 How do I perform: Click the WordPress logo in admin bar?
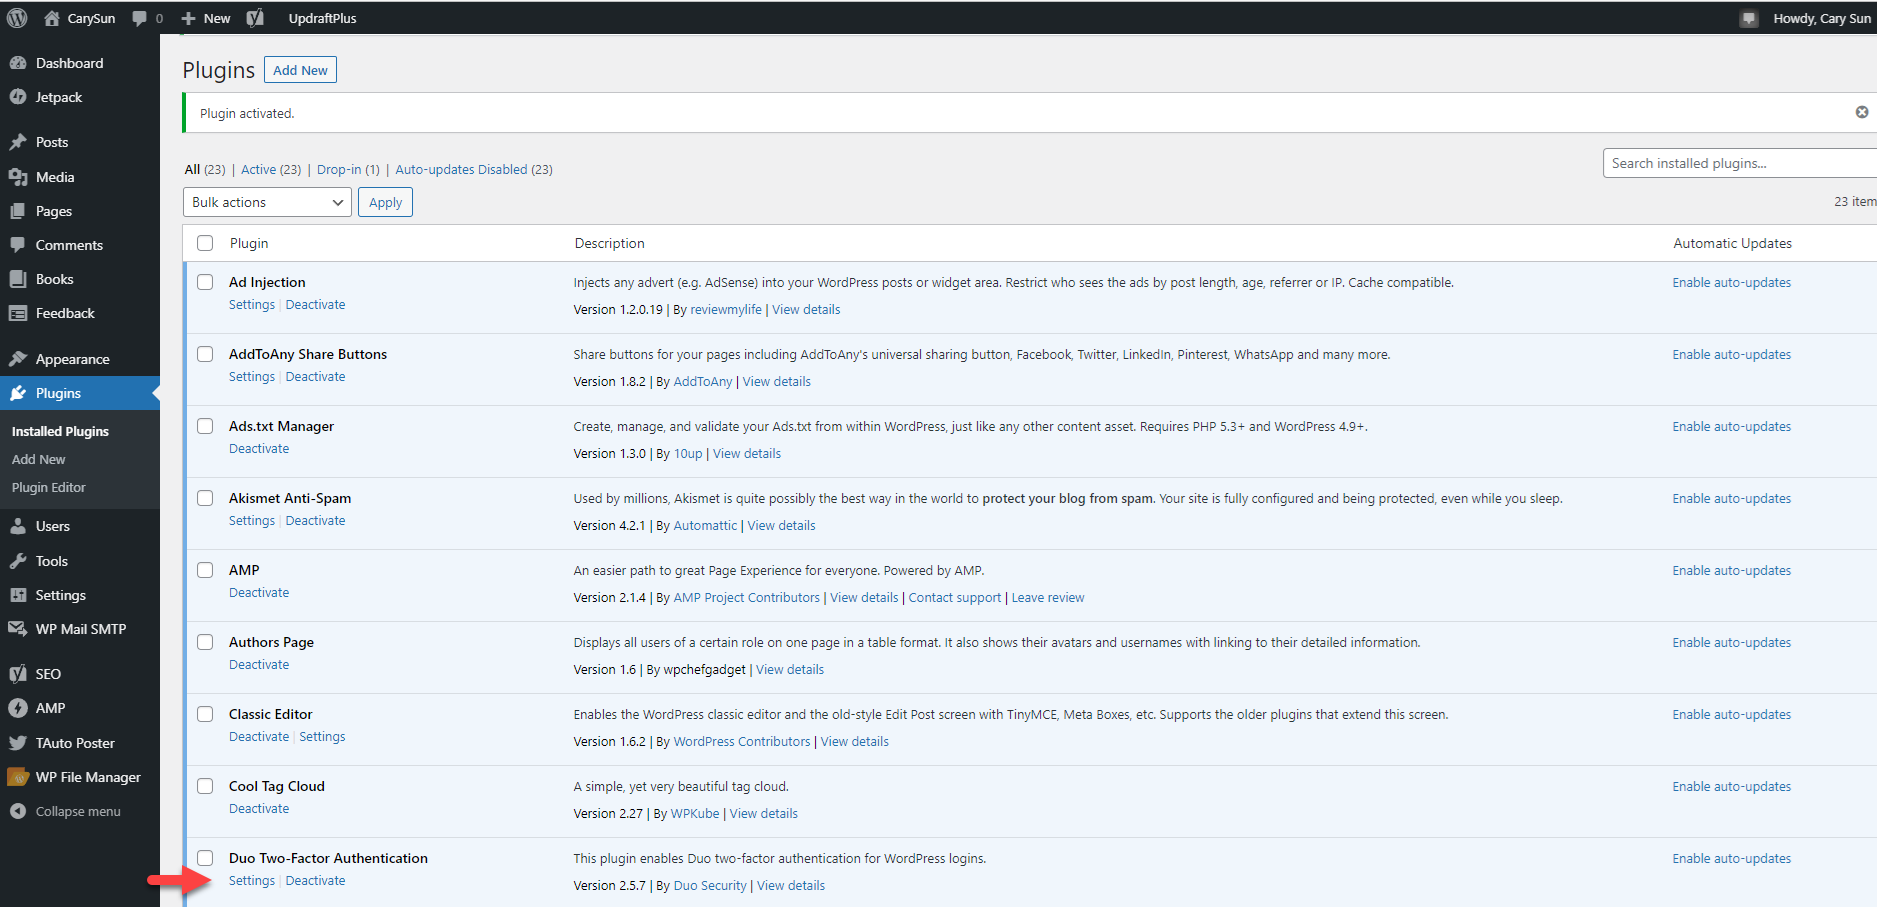tap(17, 18)
